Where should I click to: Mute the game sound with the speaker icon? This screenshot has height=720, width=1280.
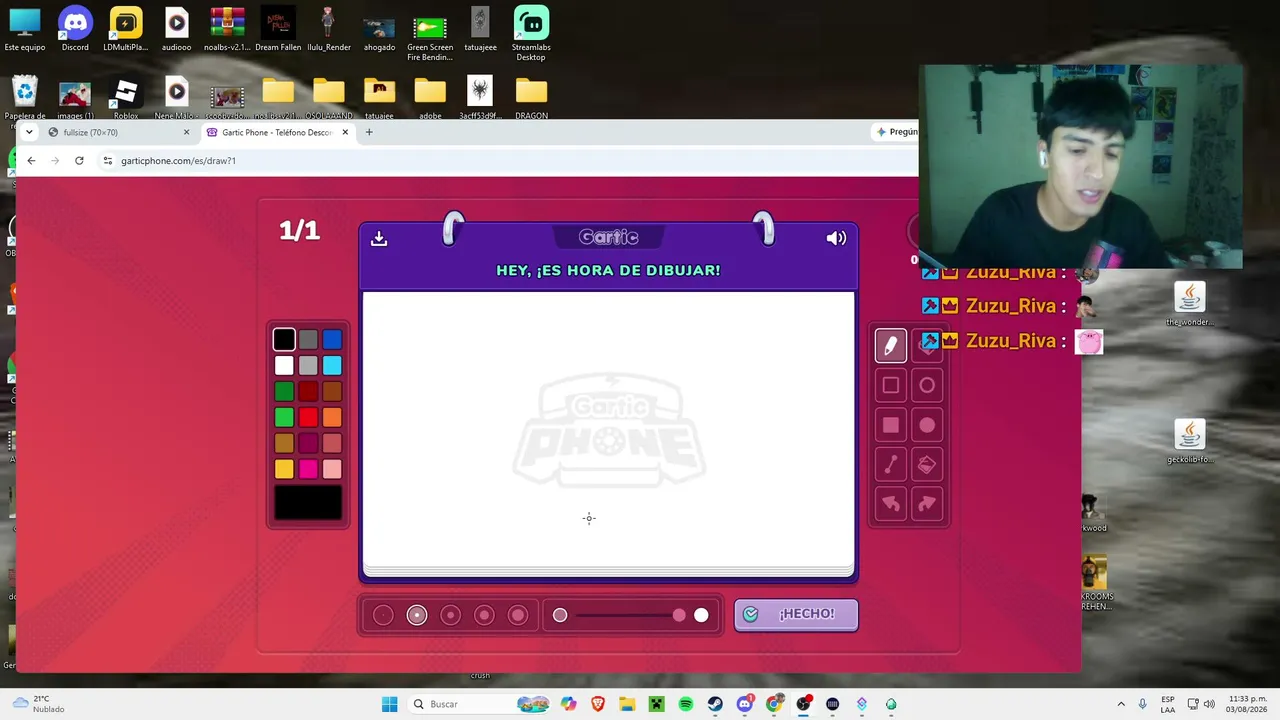[836, 238]
